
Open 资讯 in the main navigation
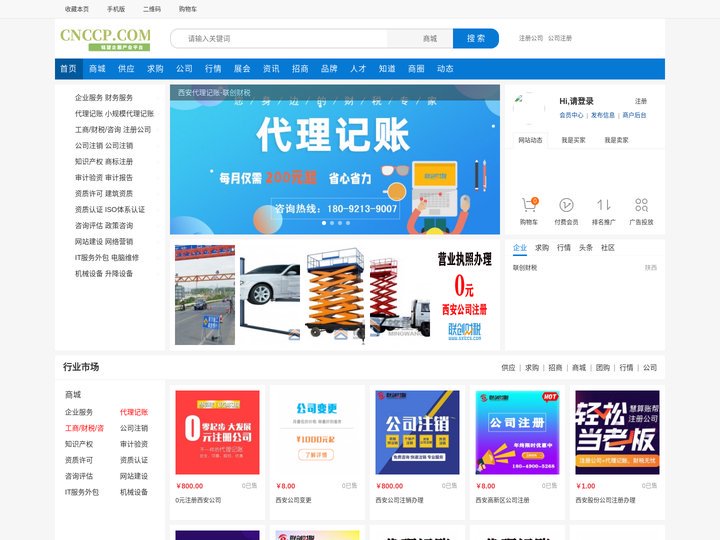[271, 69]
